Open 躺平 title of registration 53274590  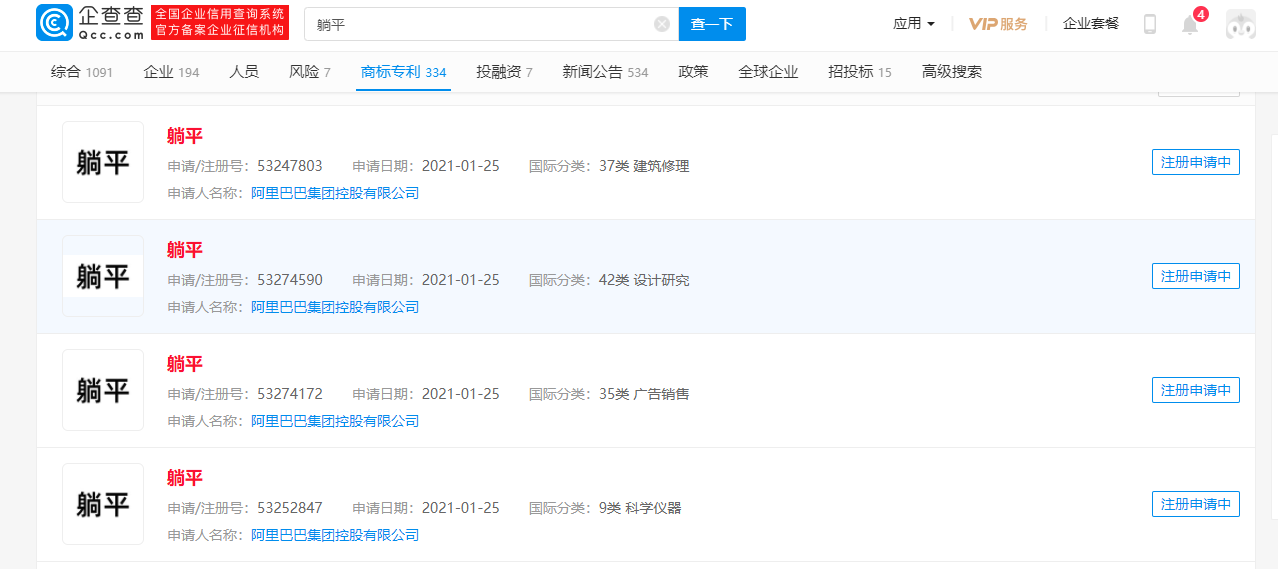tap(185, 250)
